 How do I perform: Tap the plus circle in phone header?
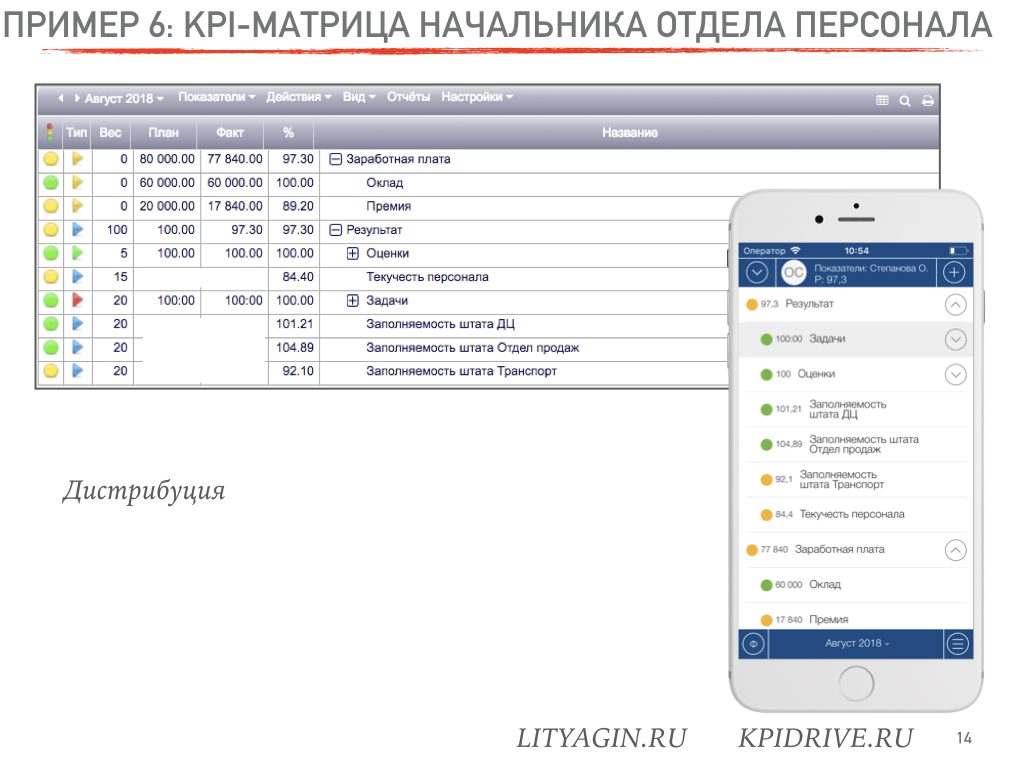tap(954, 272)
